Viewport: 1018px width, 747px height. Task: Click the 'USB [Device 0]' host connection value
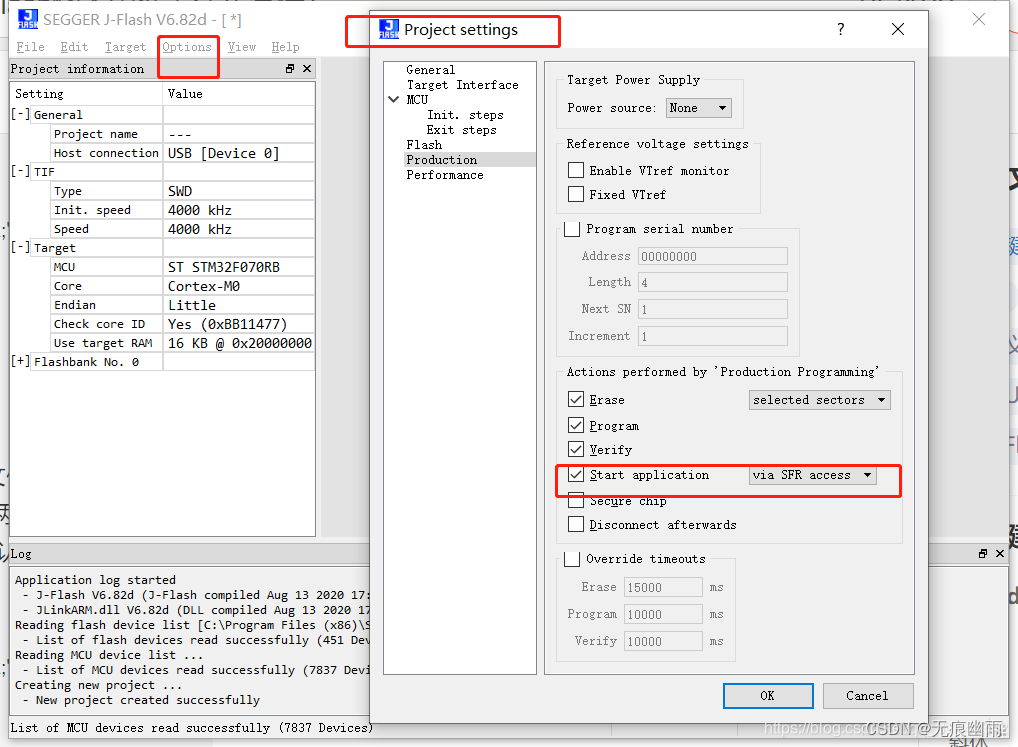point(223,153)
